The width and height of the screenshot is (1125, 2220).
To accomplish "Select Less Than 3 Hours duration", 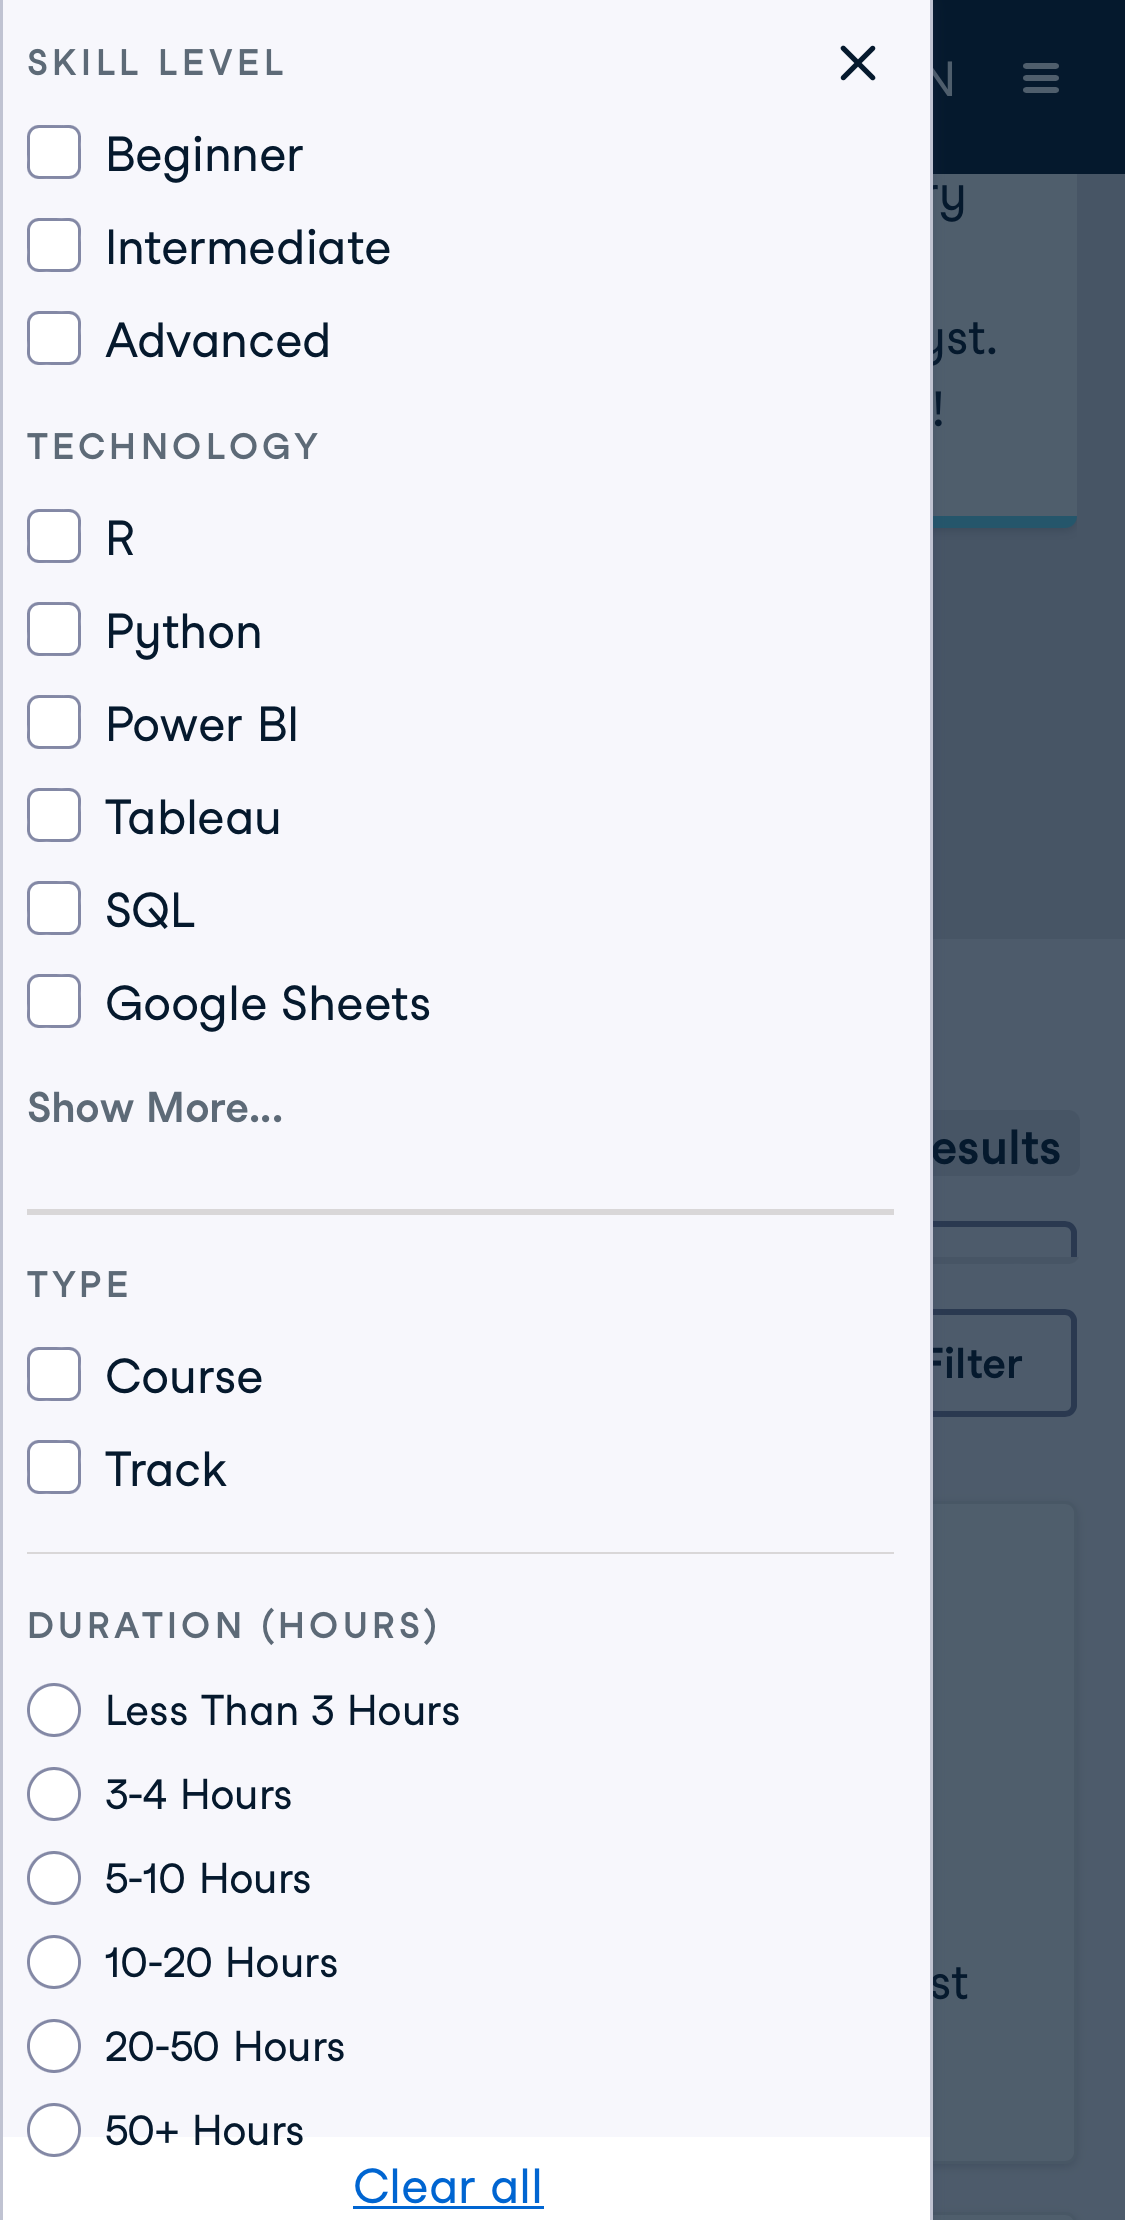I will [54, 1710].
